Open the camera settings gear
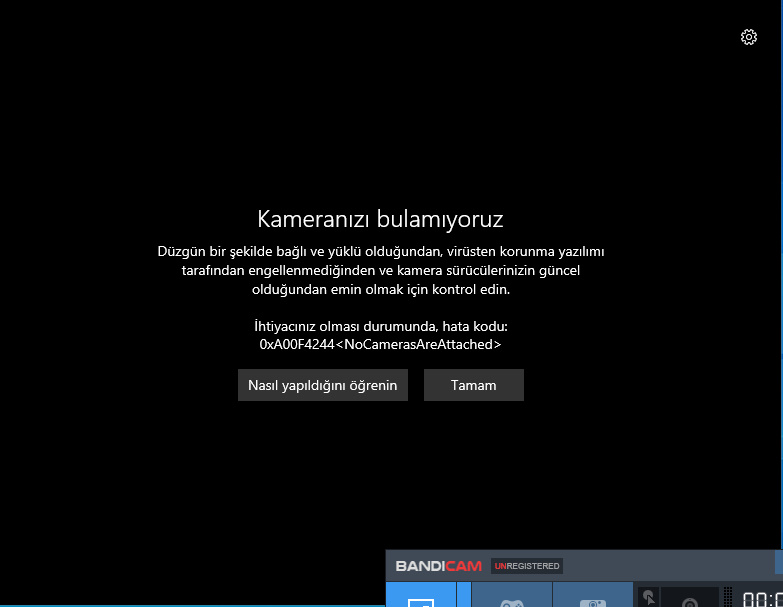Viewport: 783px width, 607px height. pyautogui.click(x=748, y=37)
